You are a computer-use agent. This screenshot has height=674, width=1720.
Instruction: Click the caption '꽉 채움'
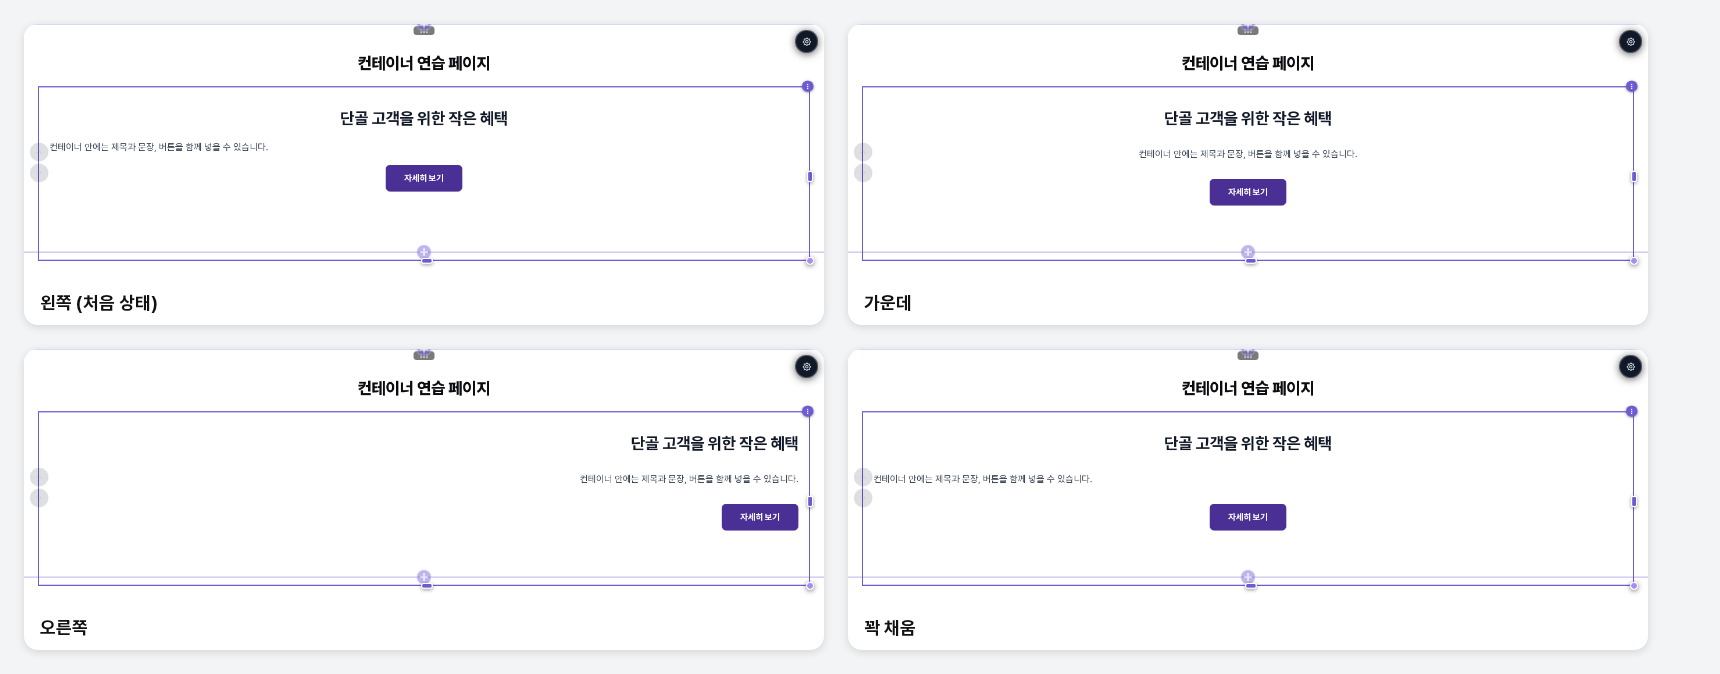[x=890, y=628]
